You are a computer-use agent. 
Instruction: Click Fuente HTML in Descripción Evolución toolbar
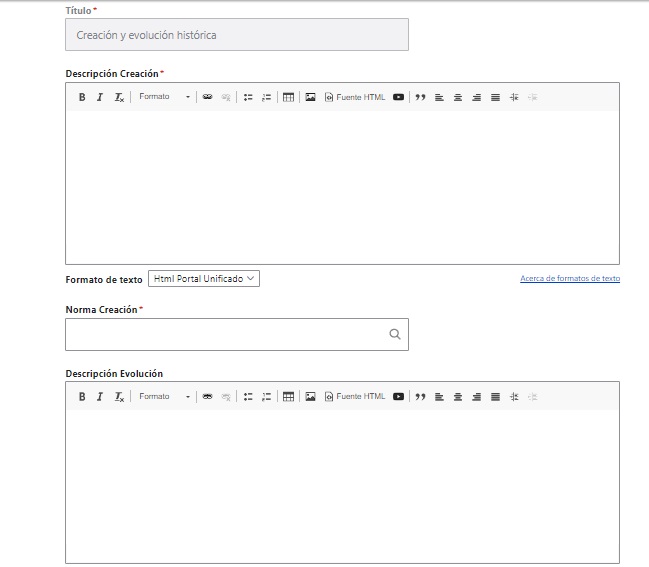coord(355,397)
